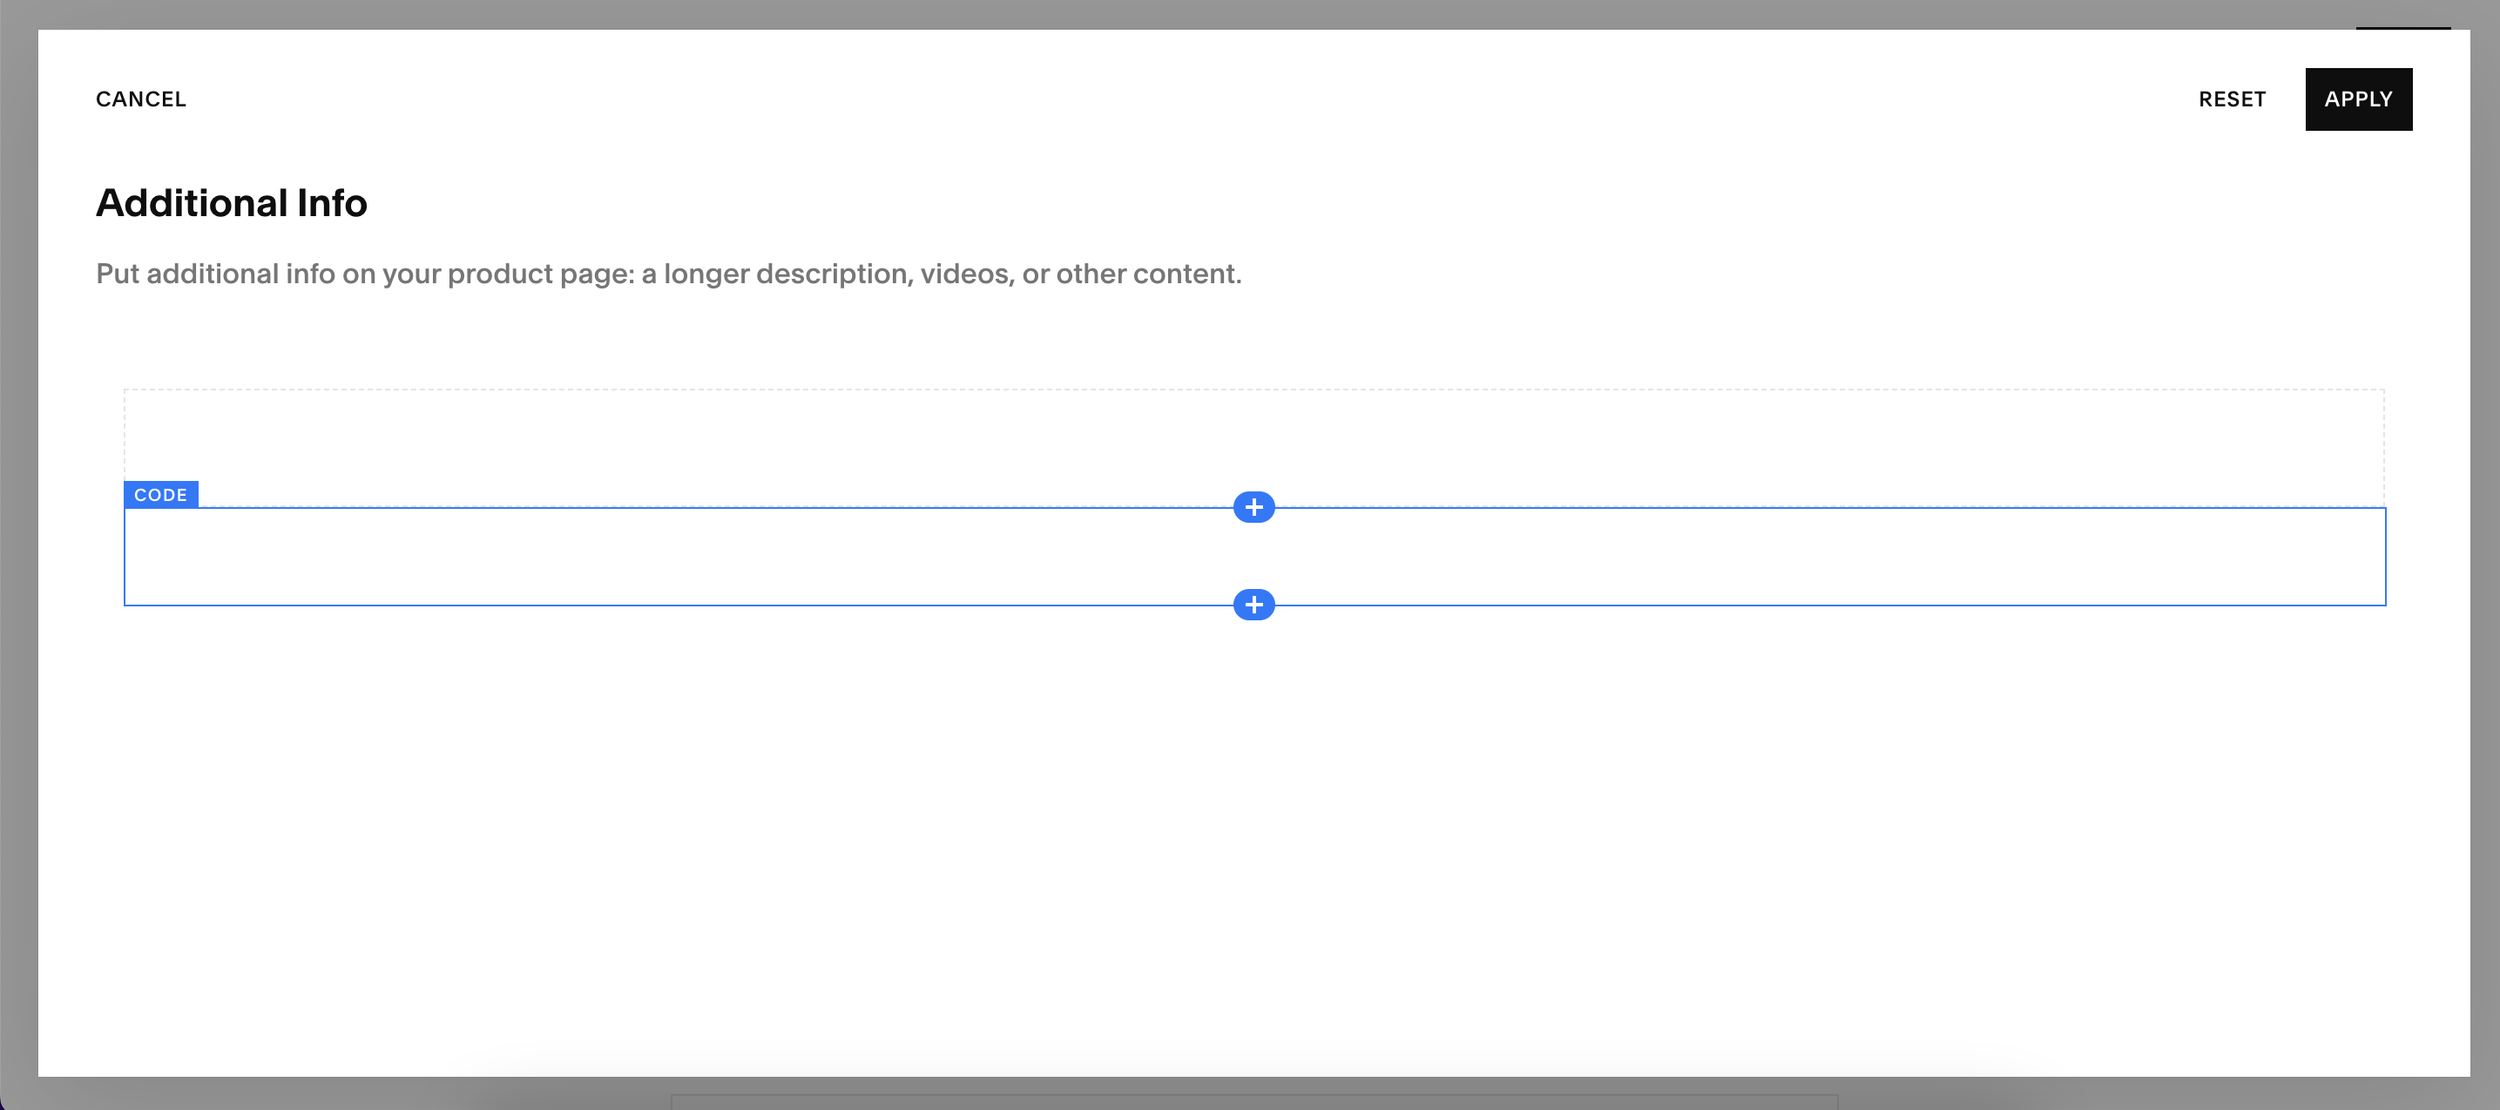Click inside the selected code block
This screenshot has height=1110, width=2500.
pos(700,557)
